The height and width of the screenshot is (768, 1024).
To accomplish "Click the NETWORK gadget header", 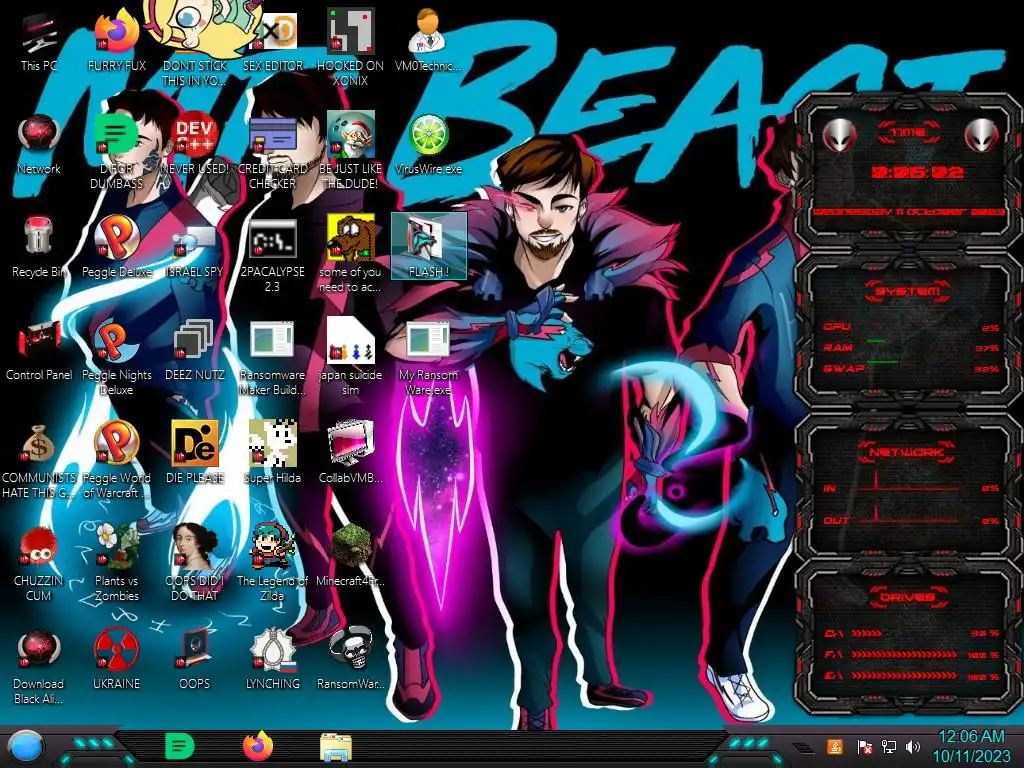I will (x=906, y=452).
